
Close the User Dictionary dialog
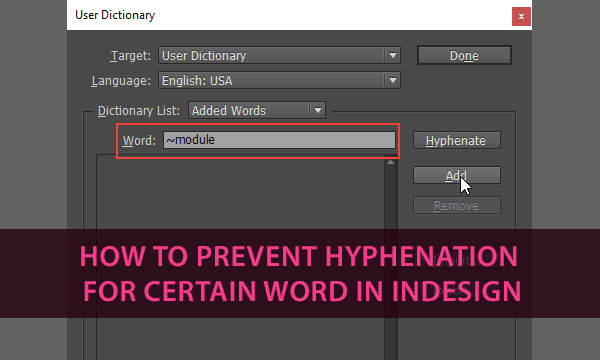(521, 16)
